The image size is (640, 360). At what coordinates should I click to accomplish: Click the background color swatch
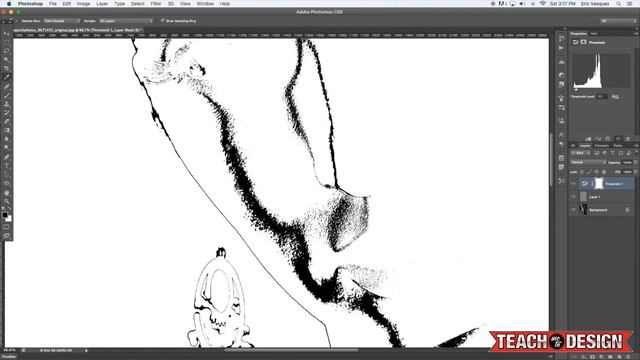pos(9,218)
